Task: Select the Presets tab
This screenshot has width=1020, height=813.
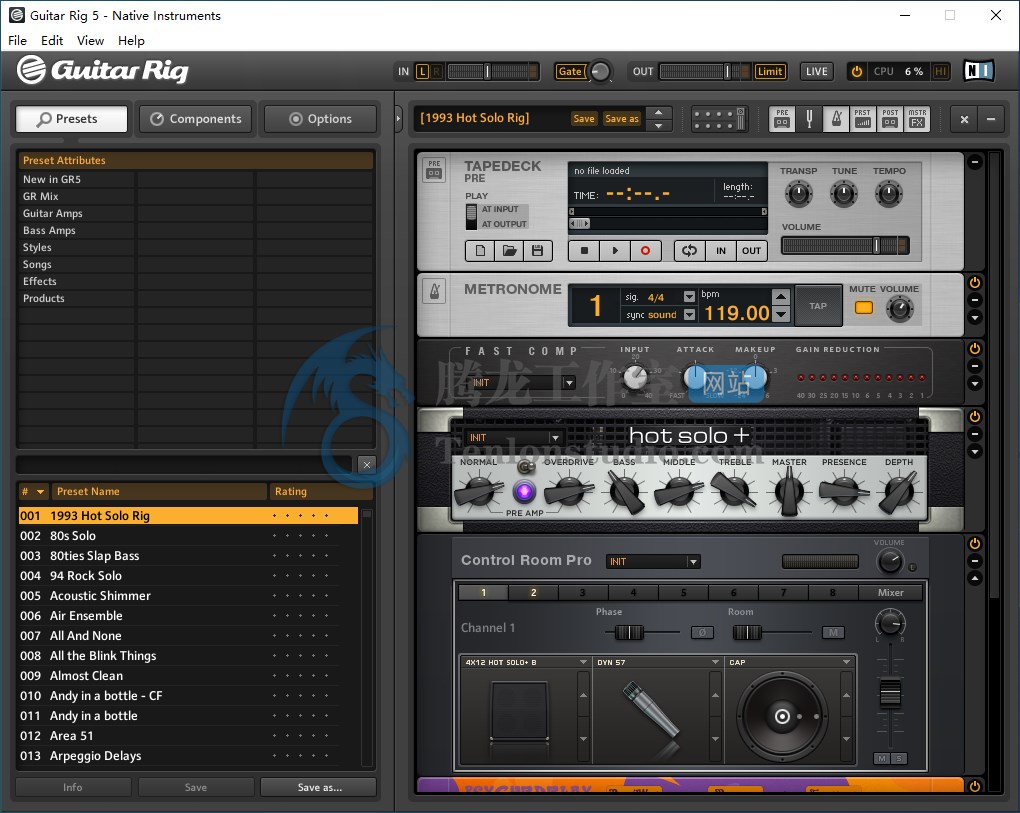Action: (x=72, y=119)
